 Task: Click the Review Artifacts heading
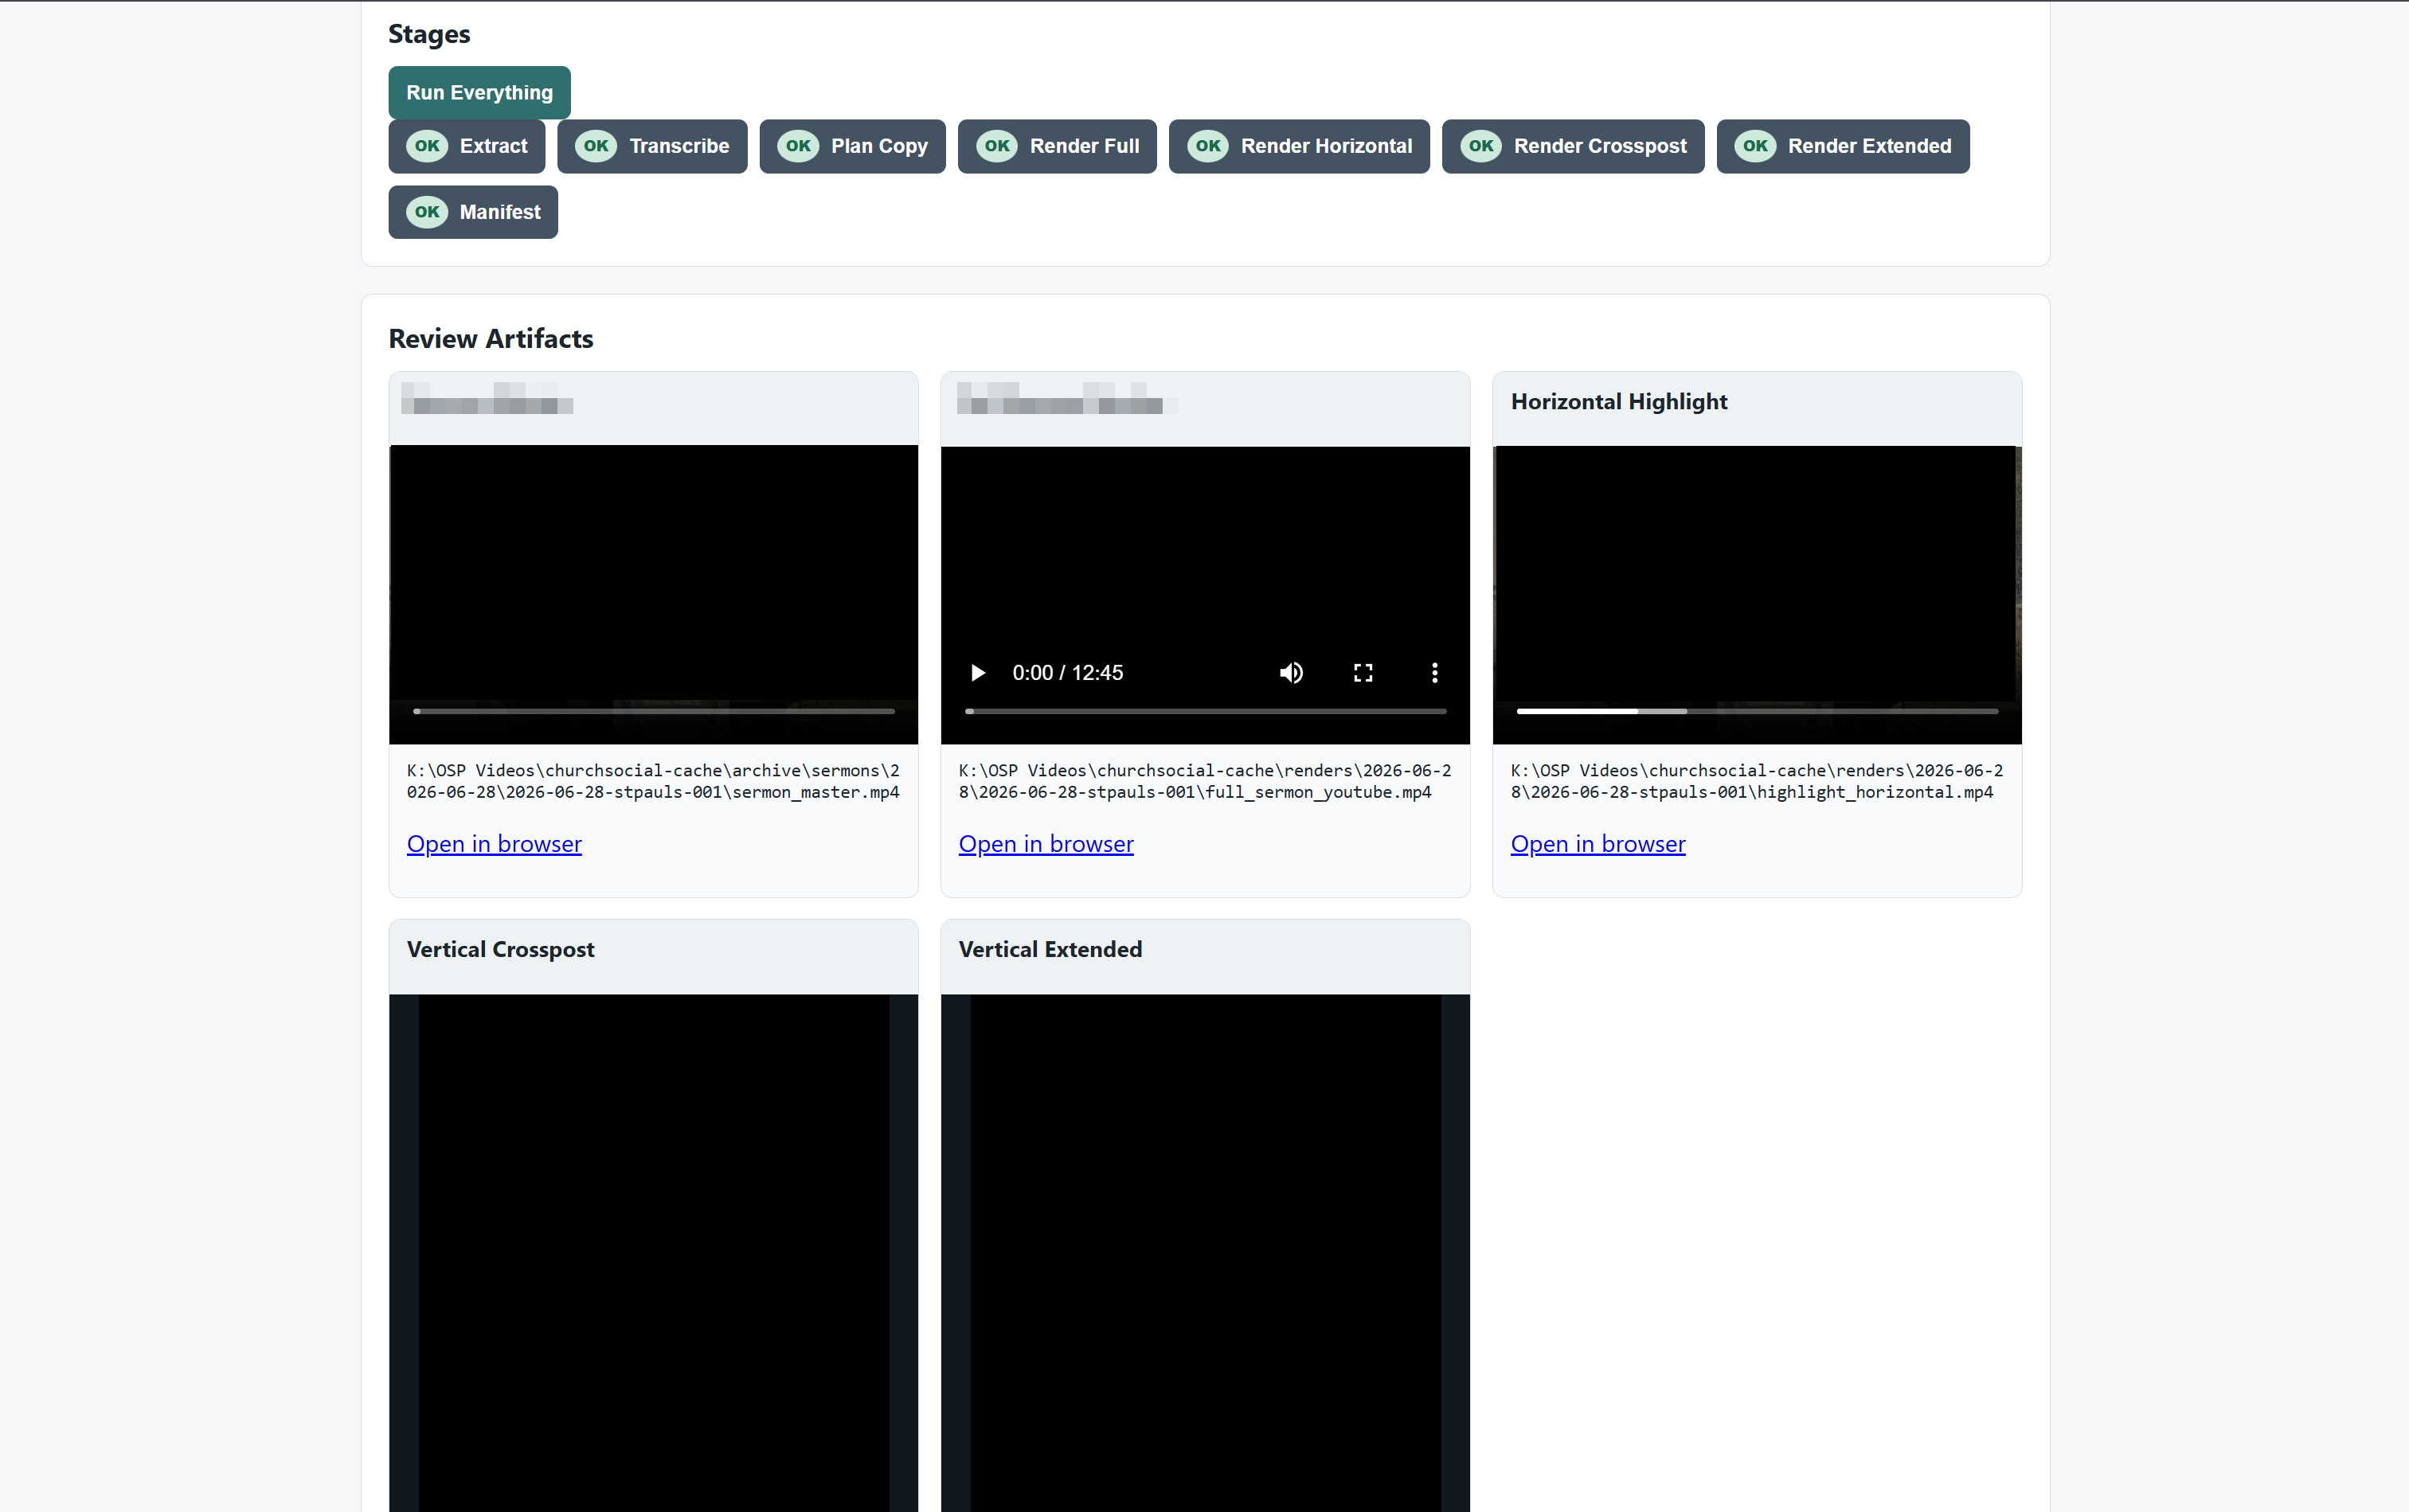(x=491, y=339)
